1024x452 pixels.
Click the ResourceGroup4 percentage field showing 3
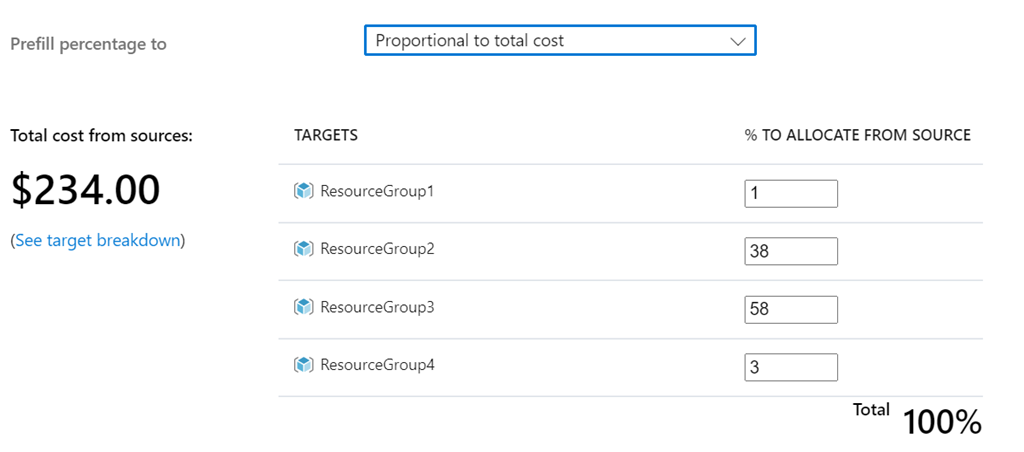[x=790, y=368]
